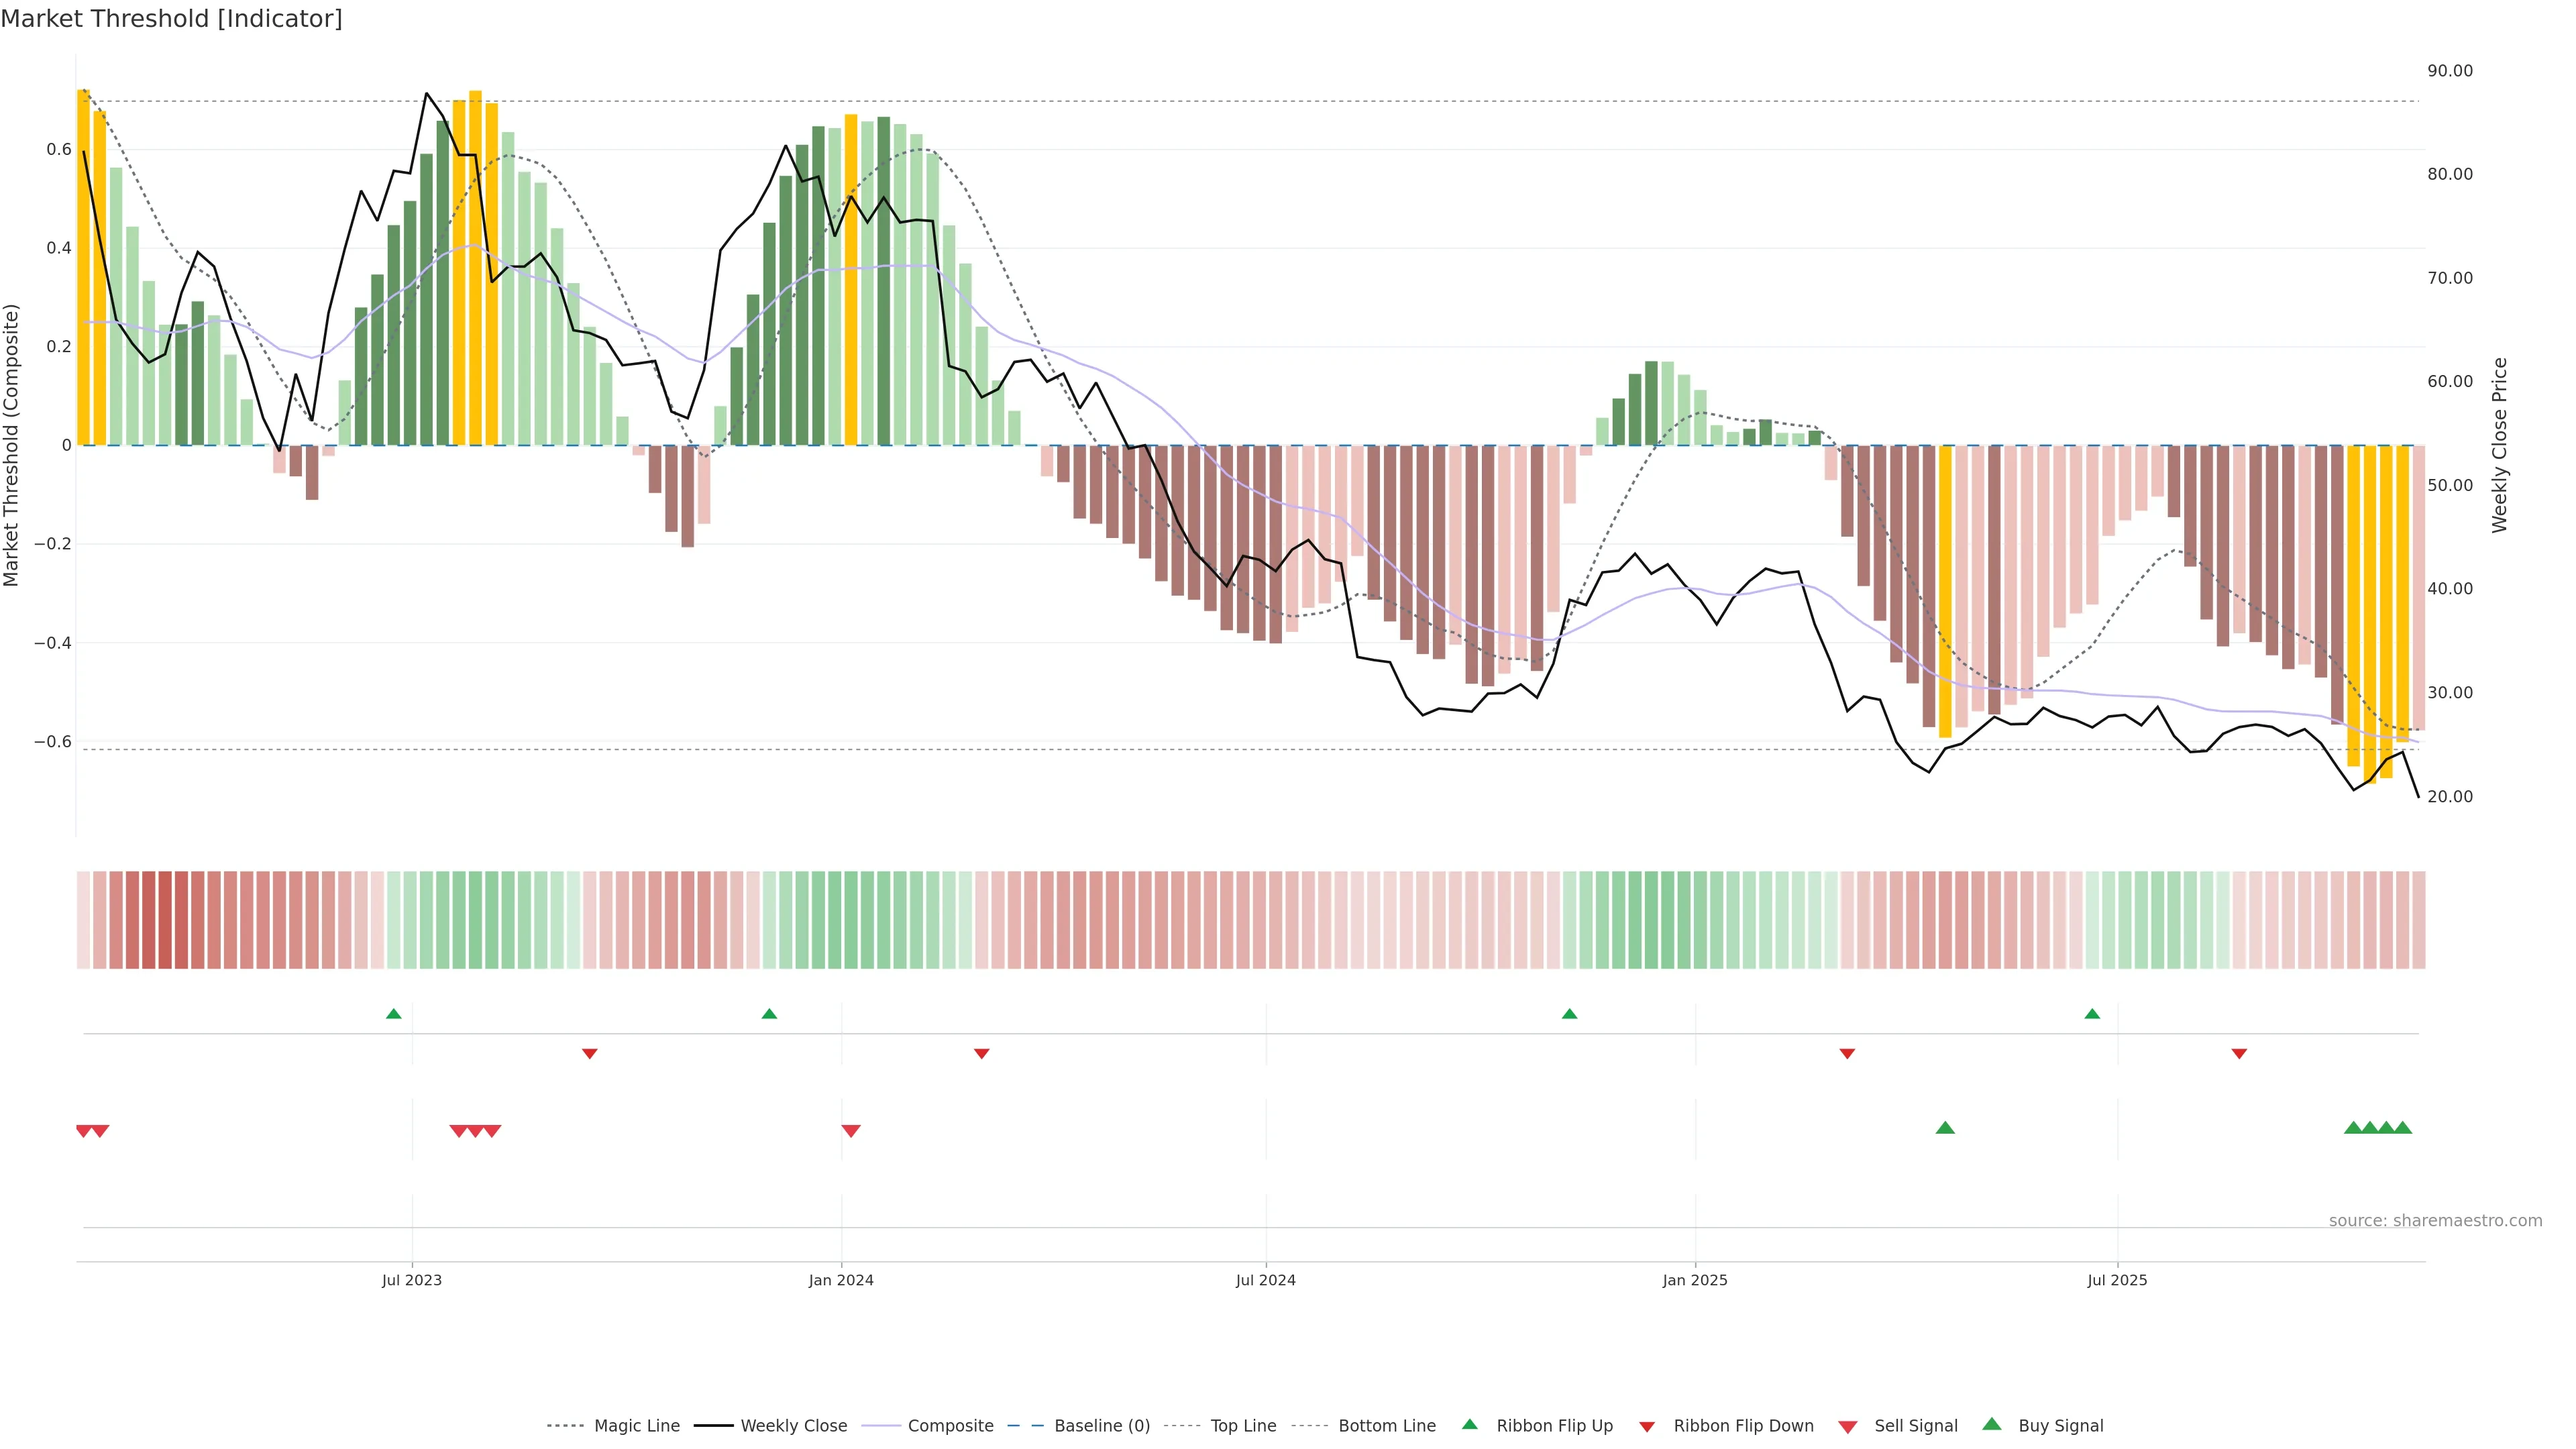
Task: Click the Market Threshold [Indicator] title
Action: pyautogui.click(x=171, y=19)
